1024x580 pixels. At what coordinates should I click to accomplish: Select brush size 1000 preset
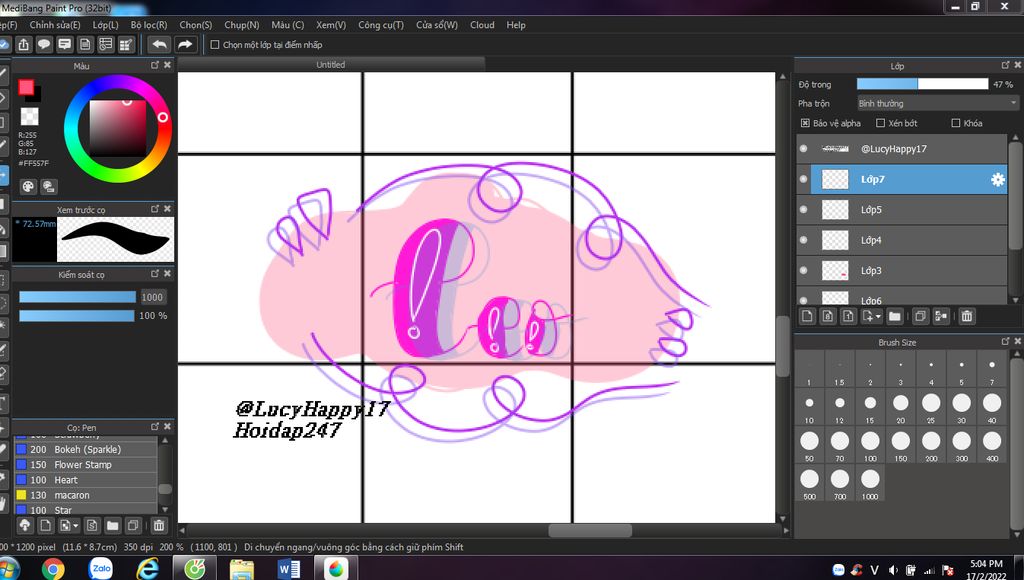pyautogui.click(x=870, y=484)
